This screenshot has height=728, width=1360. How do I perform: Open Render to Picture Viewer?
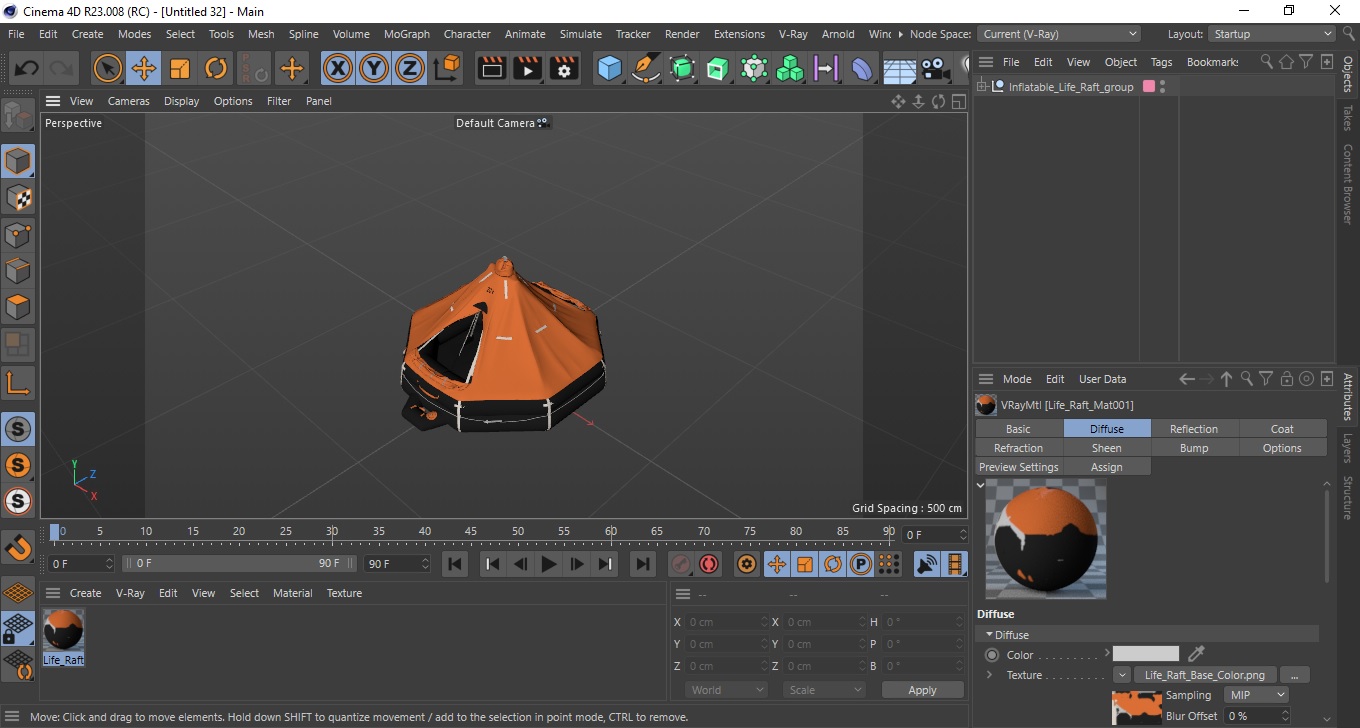[528, 68]
